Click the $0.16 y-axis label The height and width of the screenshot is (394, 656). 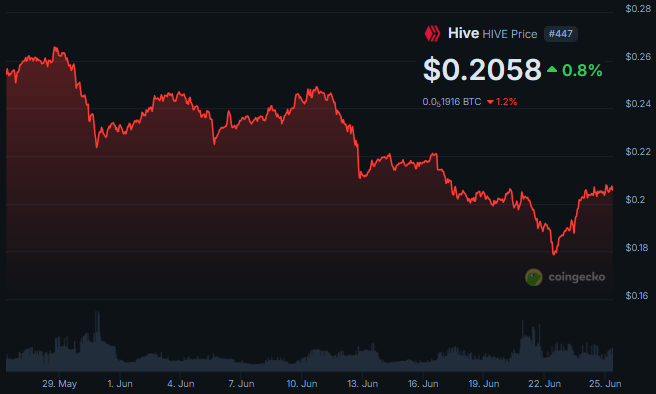(x=637, y=296)
